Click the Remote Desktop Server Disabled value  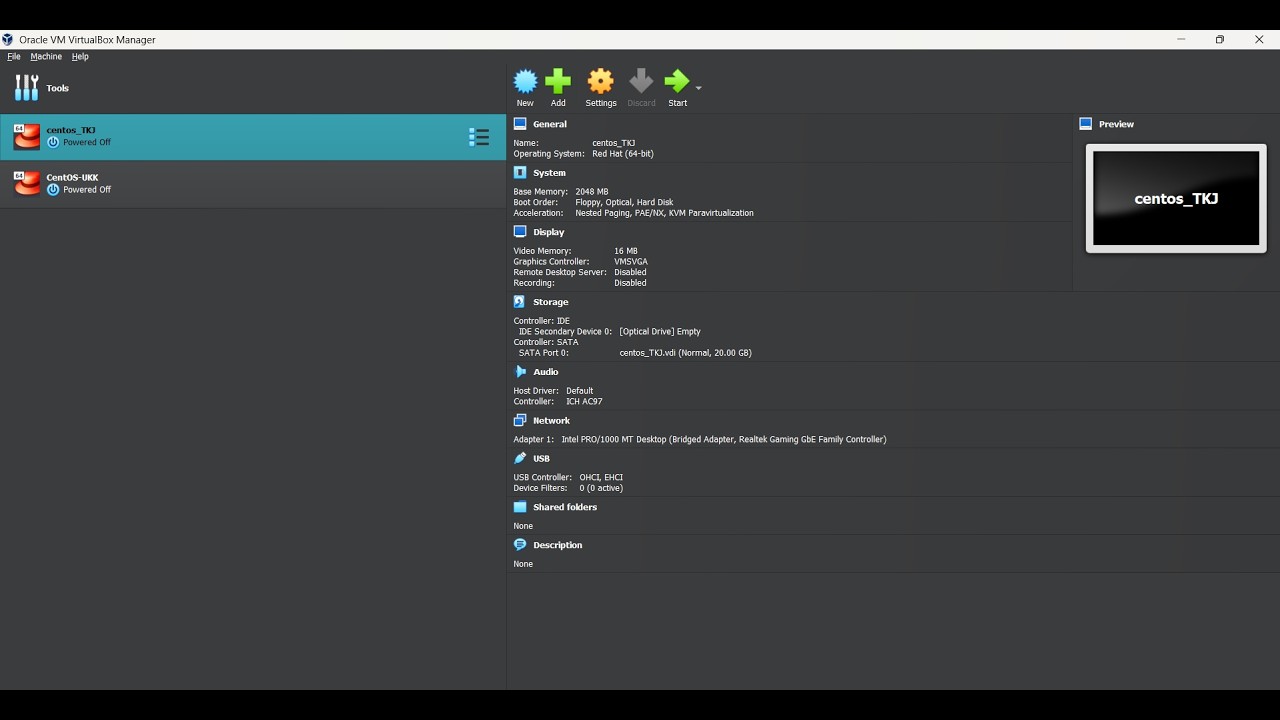click(630, 272)
